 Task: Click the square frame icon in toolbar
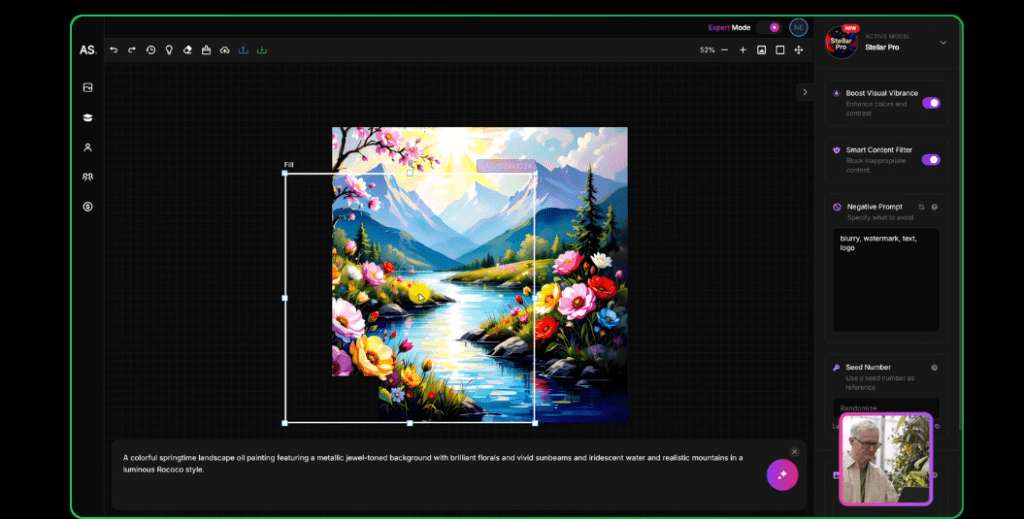pyautogui.click(x=780, y=50)
